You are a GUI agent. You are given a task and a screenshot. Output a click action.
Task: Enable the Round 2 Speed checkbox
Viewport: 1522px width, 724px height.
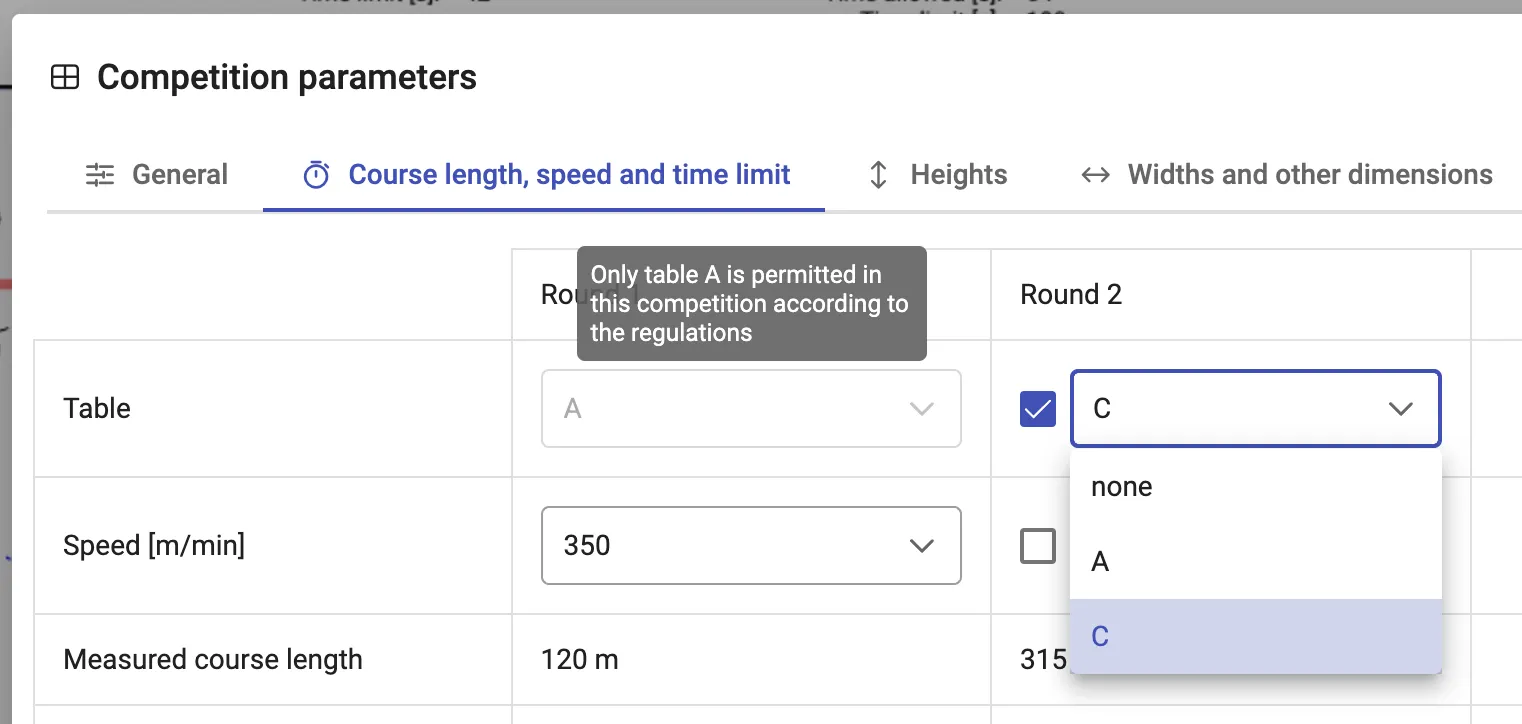click(1038, 546)
